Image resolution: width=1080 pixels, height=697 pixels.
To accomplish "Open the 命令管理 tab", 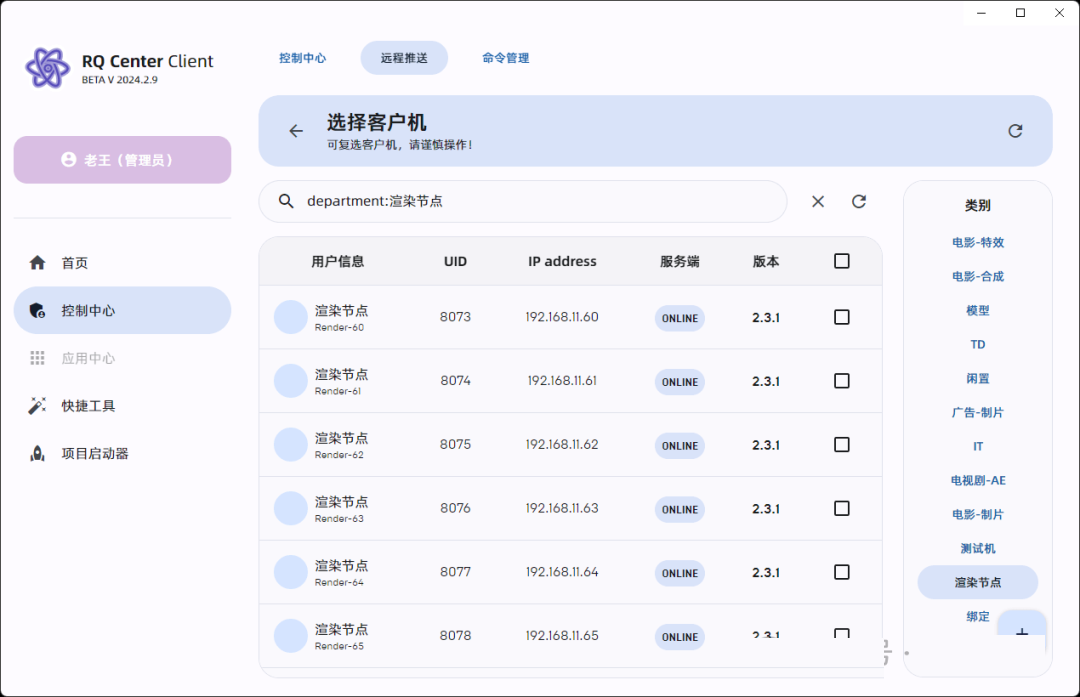I will [x=505, y=58].
